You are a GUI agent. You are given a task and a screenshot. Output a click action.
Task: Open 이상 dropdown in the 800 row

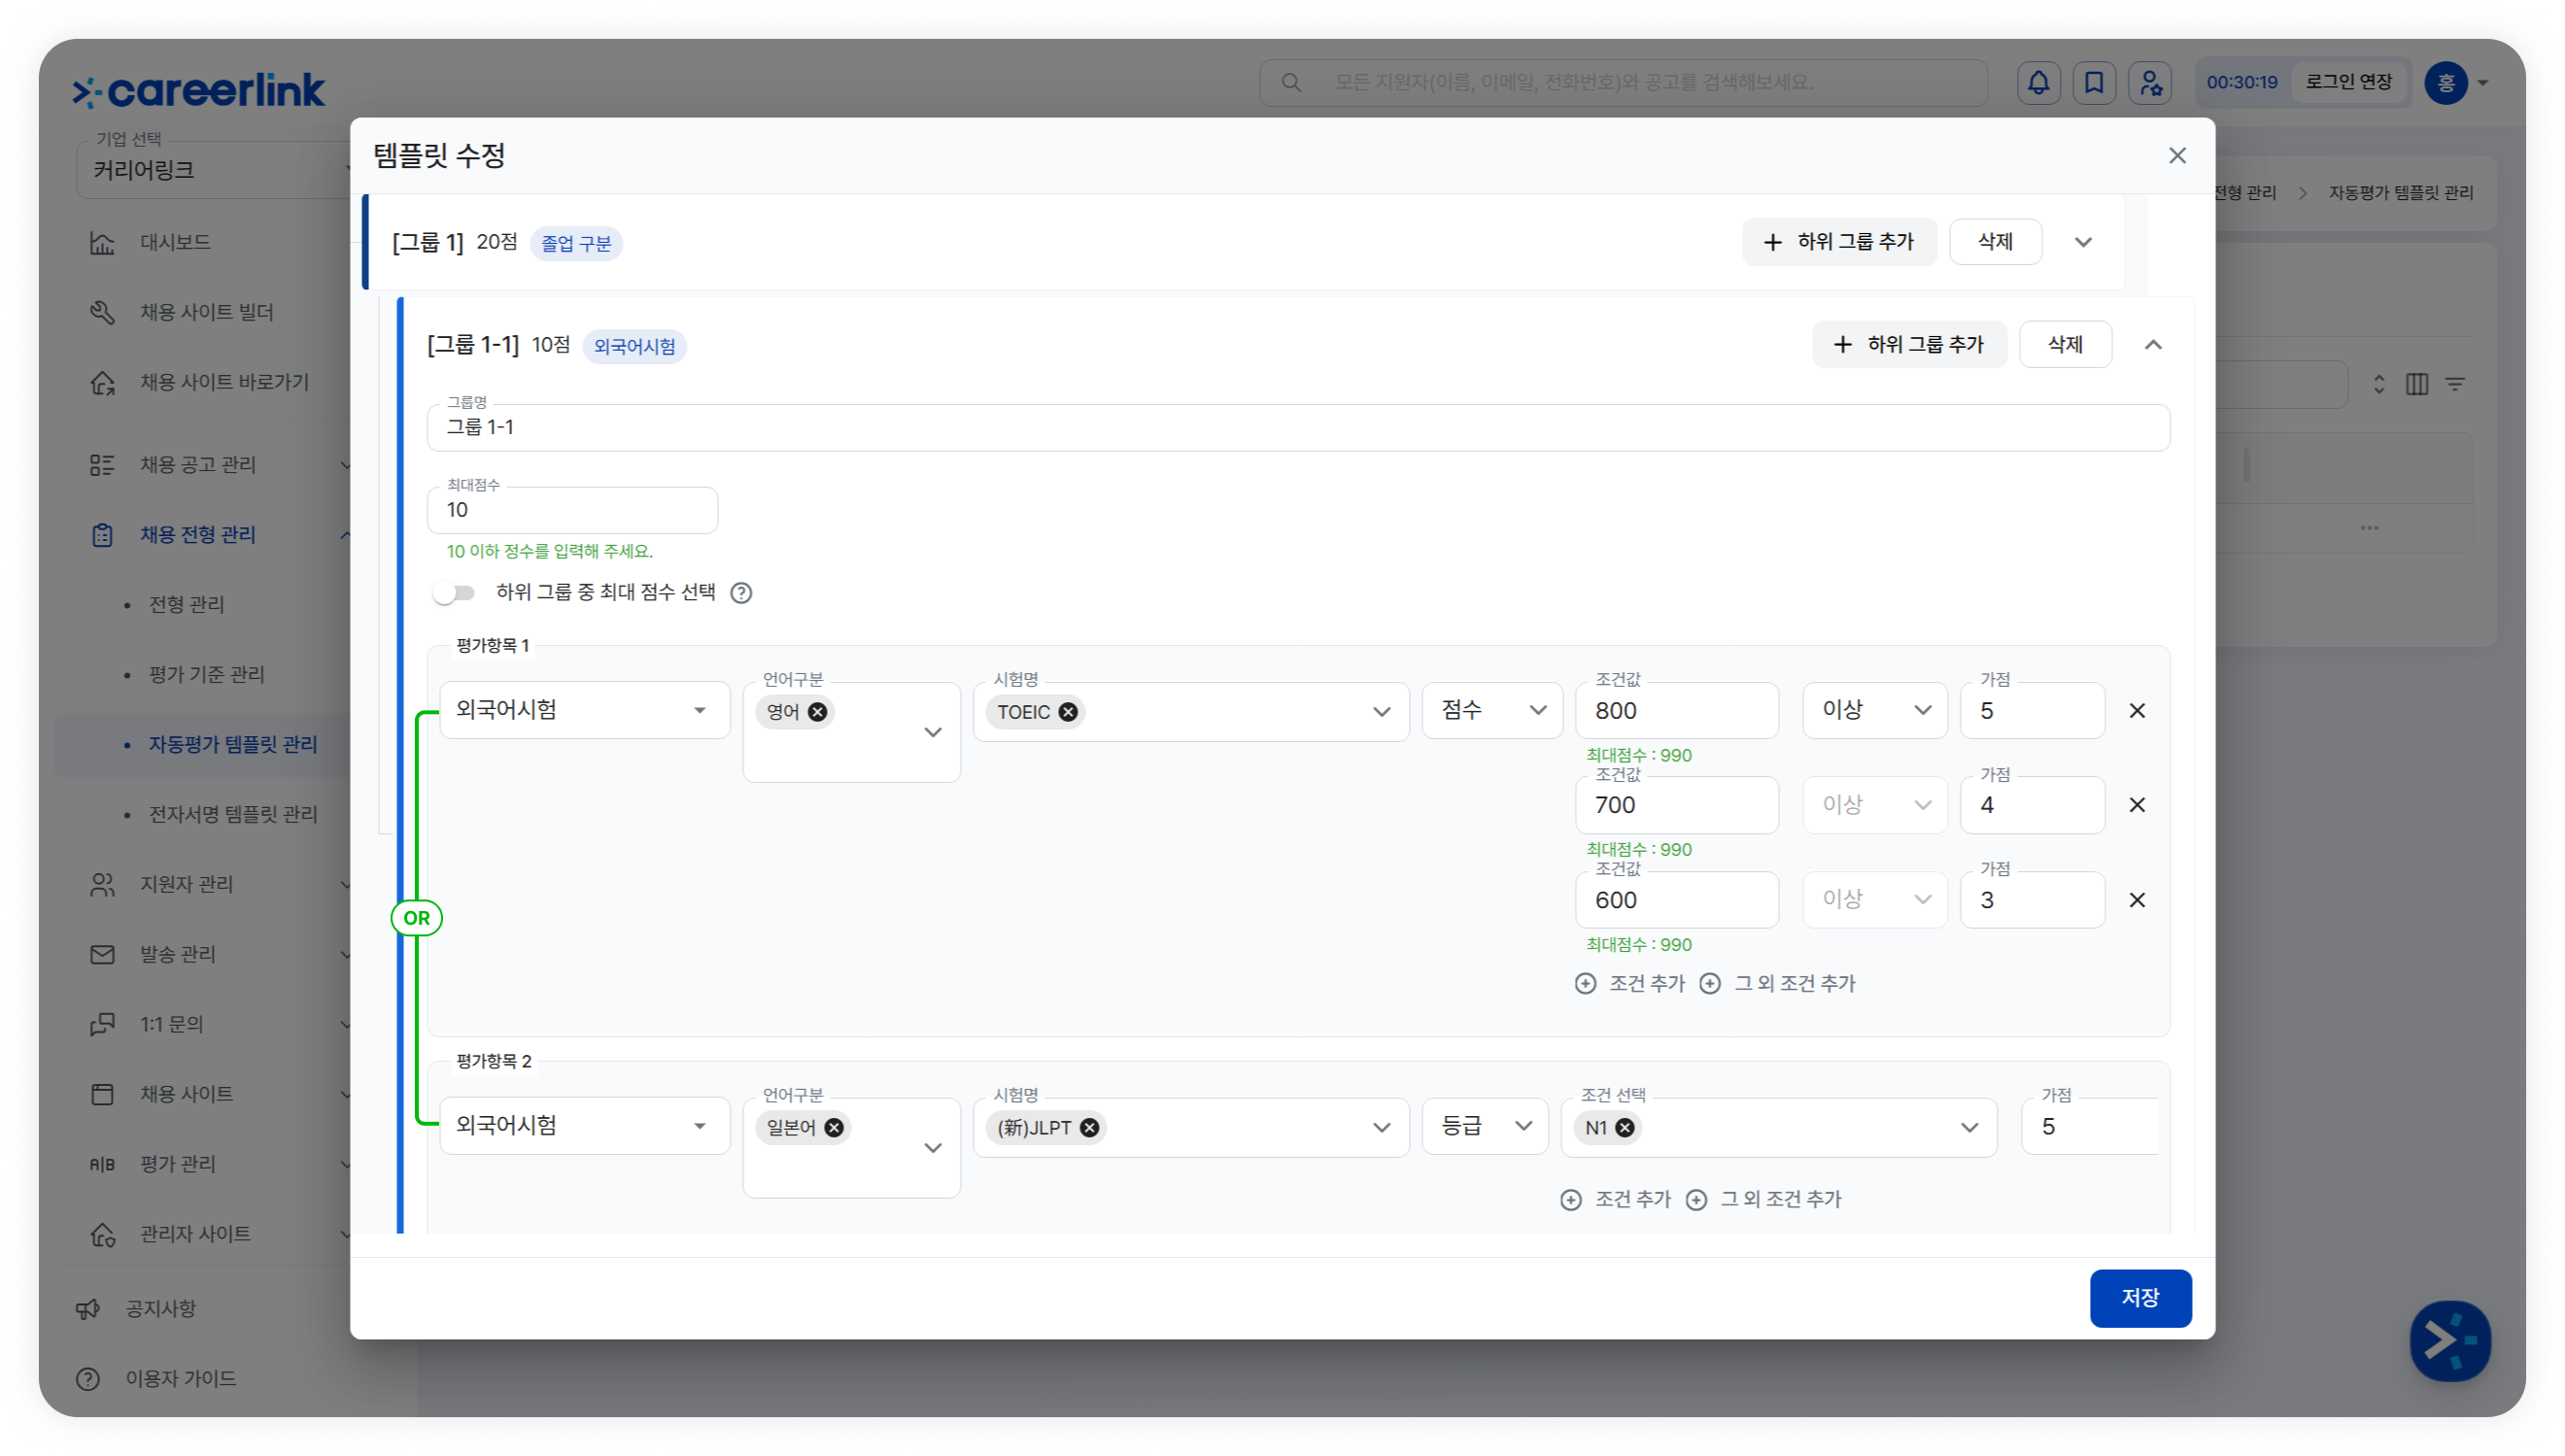click(x=1875, y=710)
